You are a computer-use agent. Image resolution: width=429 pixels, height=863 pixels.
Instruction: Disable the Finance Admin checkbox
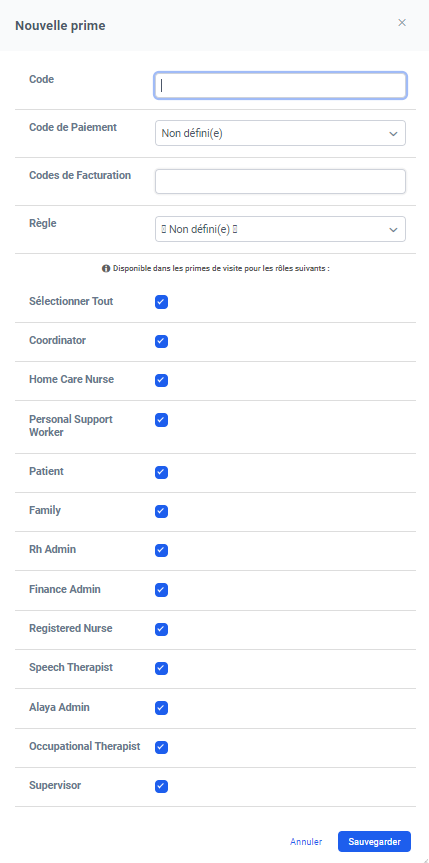(161, 590)
